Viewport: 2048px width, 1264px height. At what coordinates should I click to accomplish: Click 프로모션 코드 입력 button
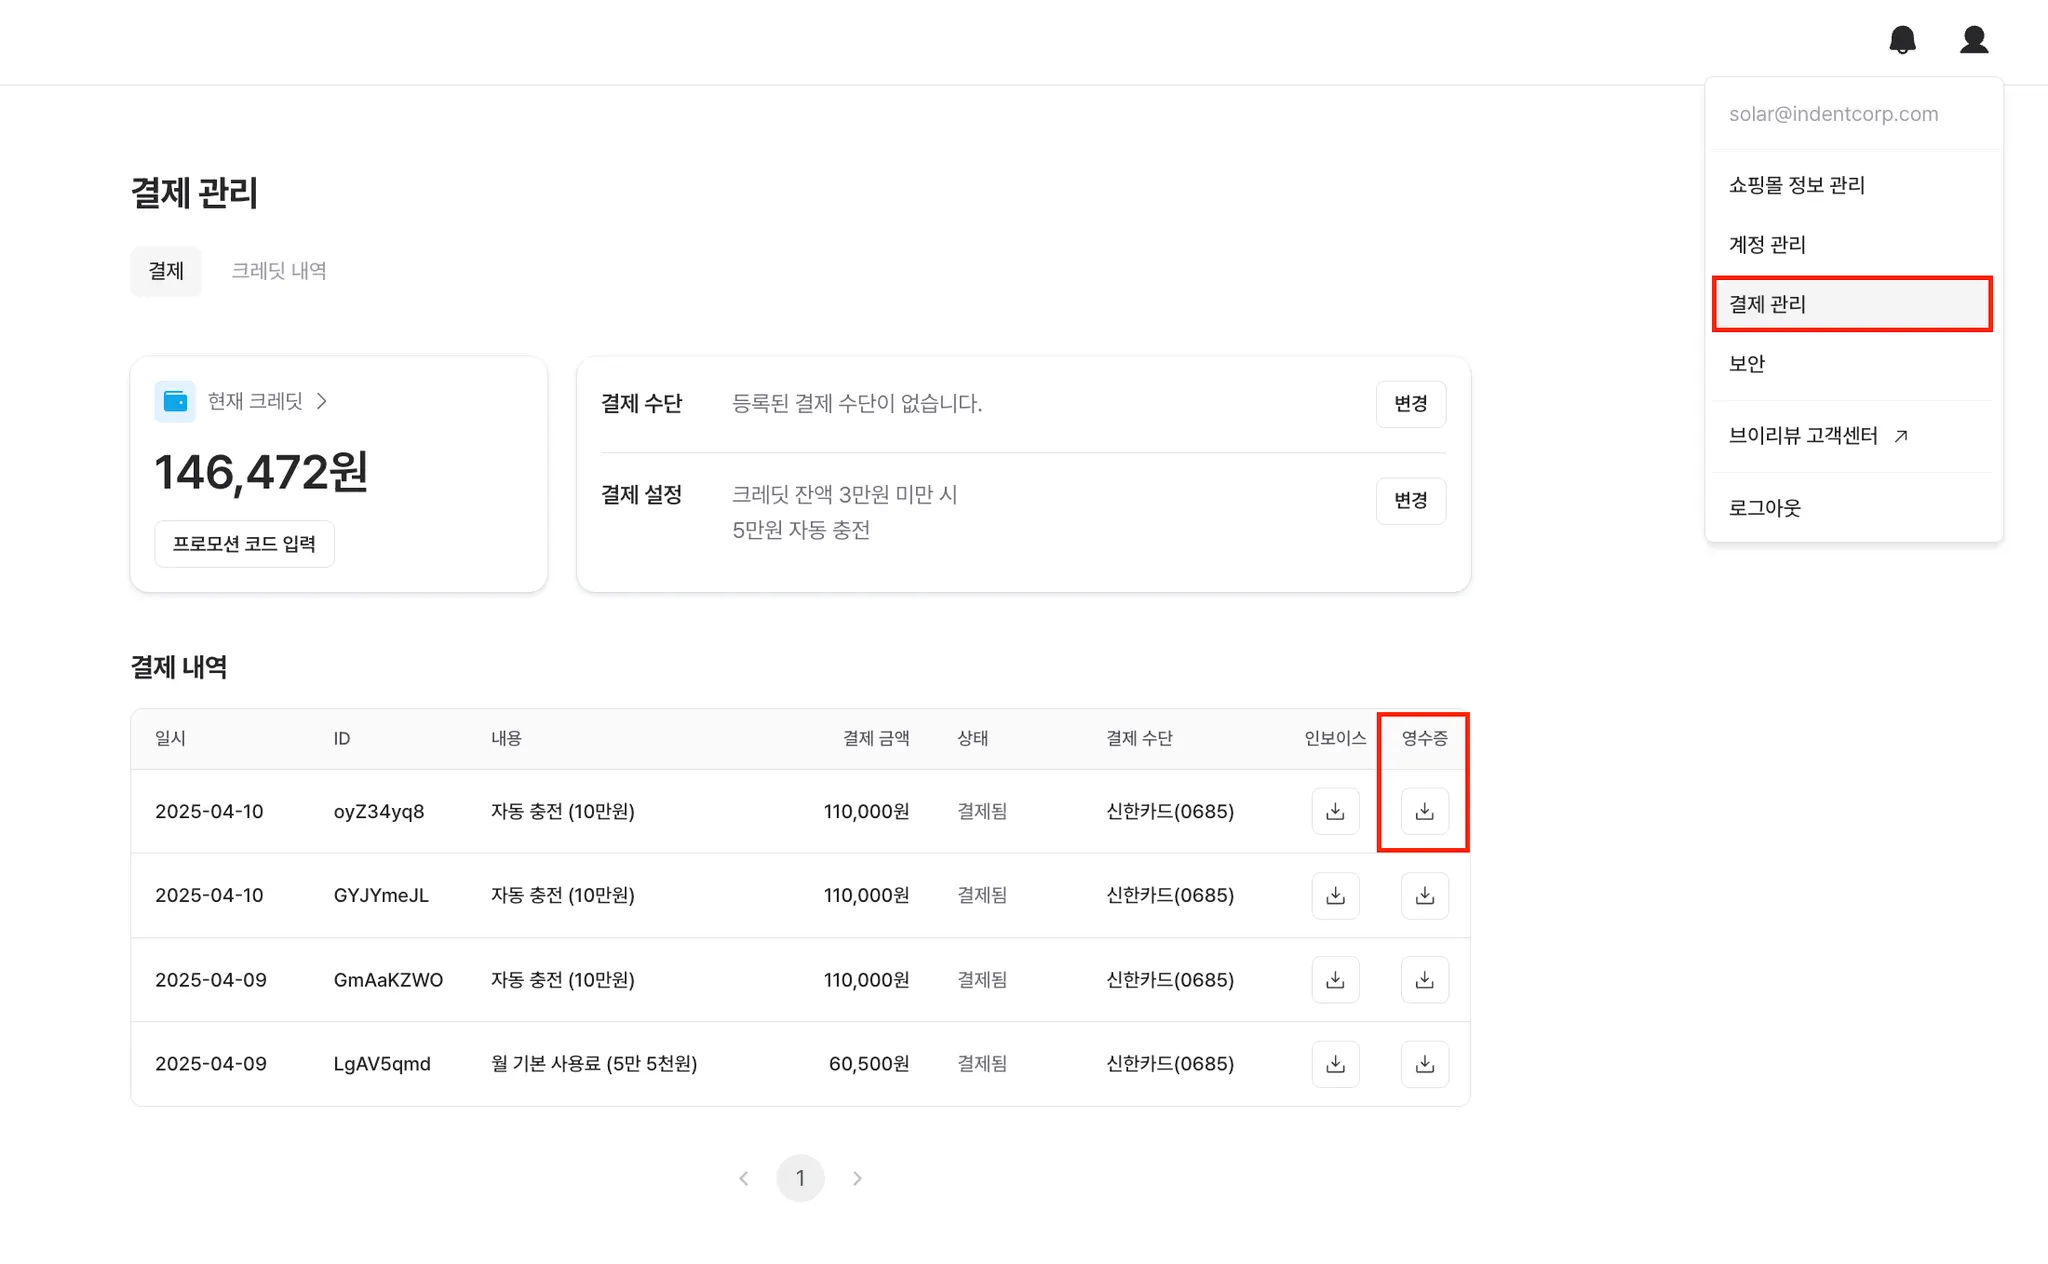(x=244, y=544)
